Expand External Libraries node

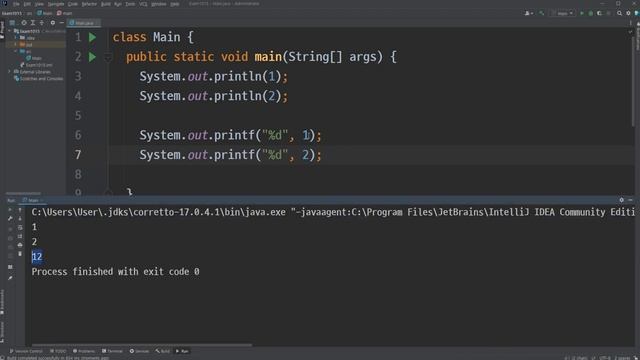tap(10, 72)
